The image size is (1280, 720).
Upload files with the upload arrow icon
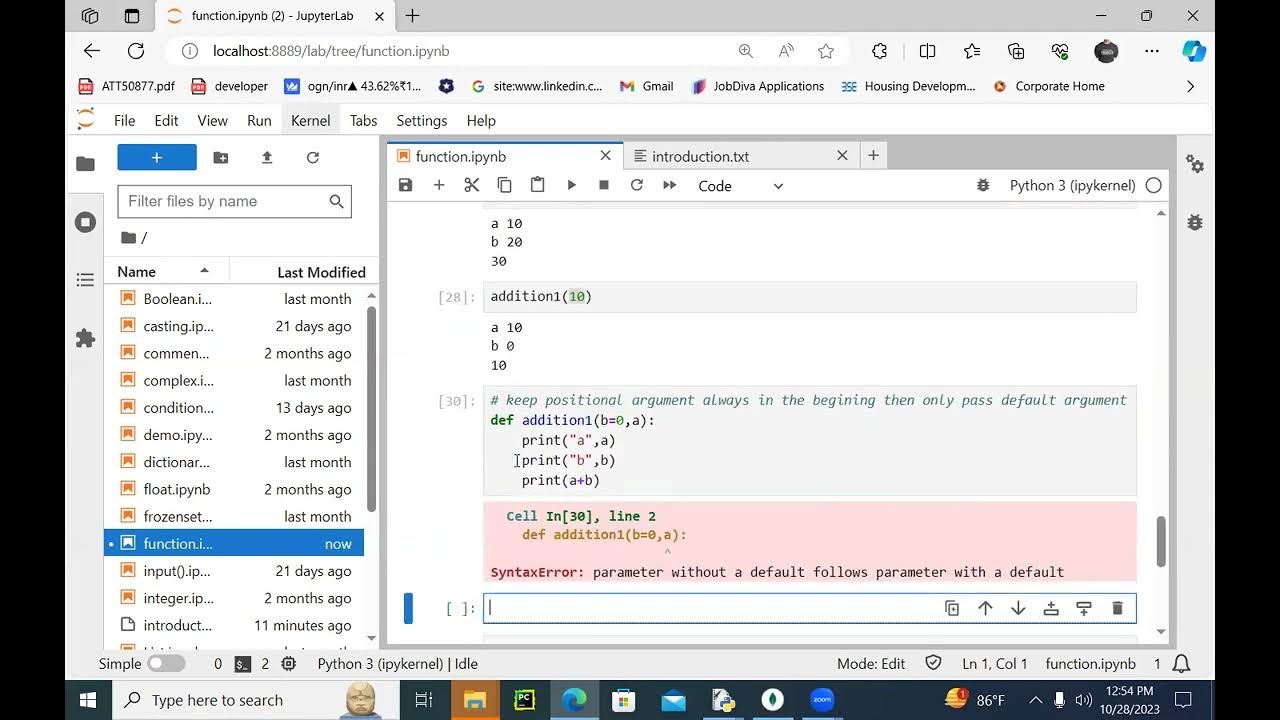[267, 157]
